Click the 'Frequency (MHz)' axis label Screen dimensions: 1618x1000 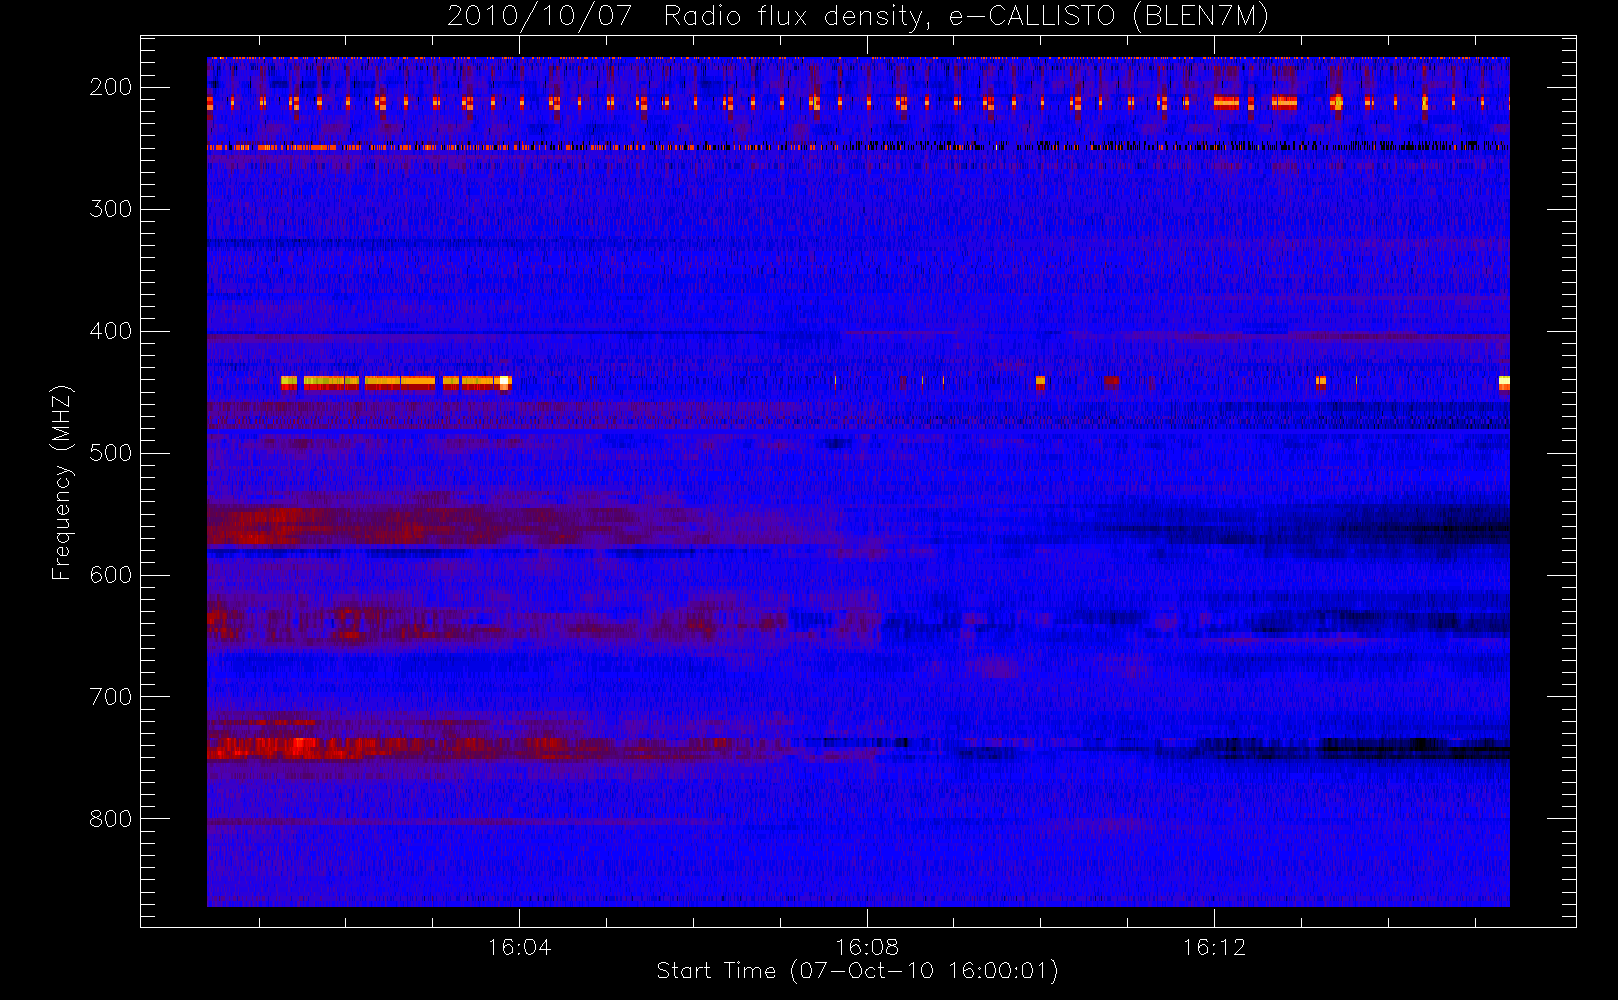tap(62, 483)
